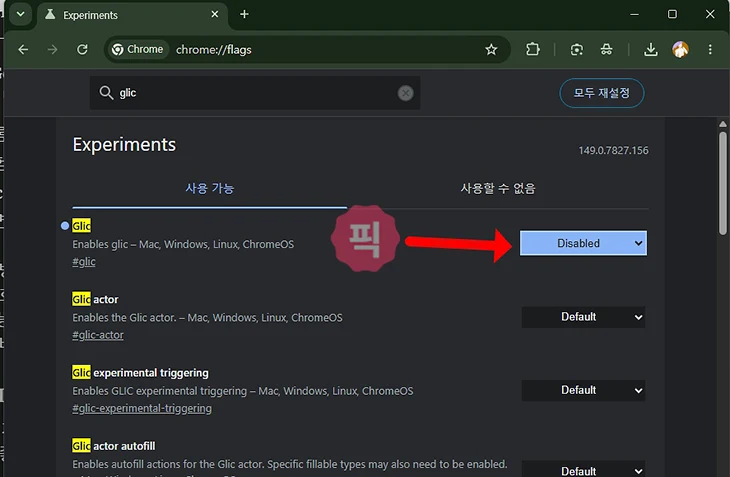Switch to the 사용할 수 없음 tab
Viewport: 730px width, 477px height.
click(x=498, y=188)
